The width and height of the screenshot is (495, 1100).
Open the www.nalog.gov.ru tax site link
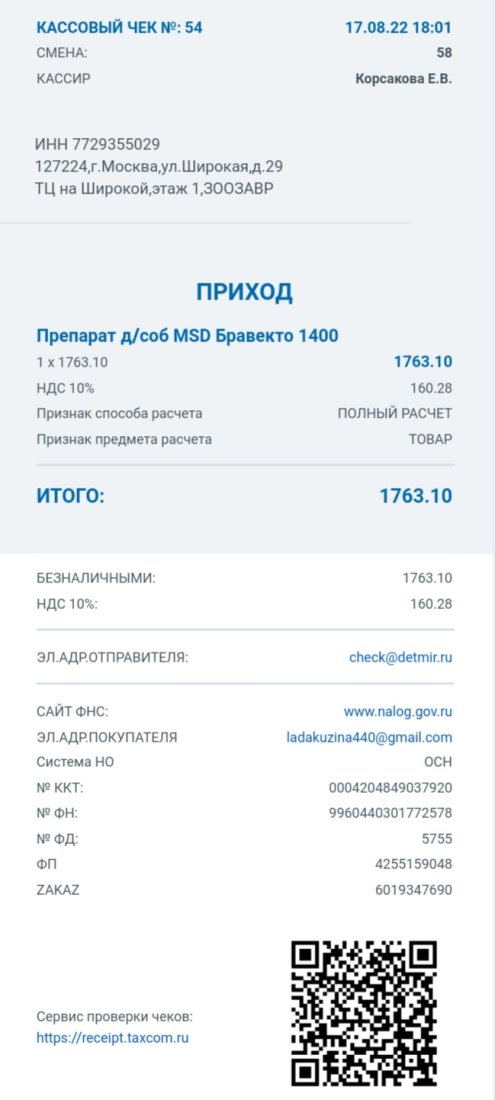coord(398,711)
